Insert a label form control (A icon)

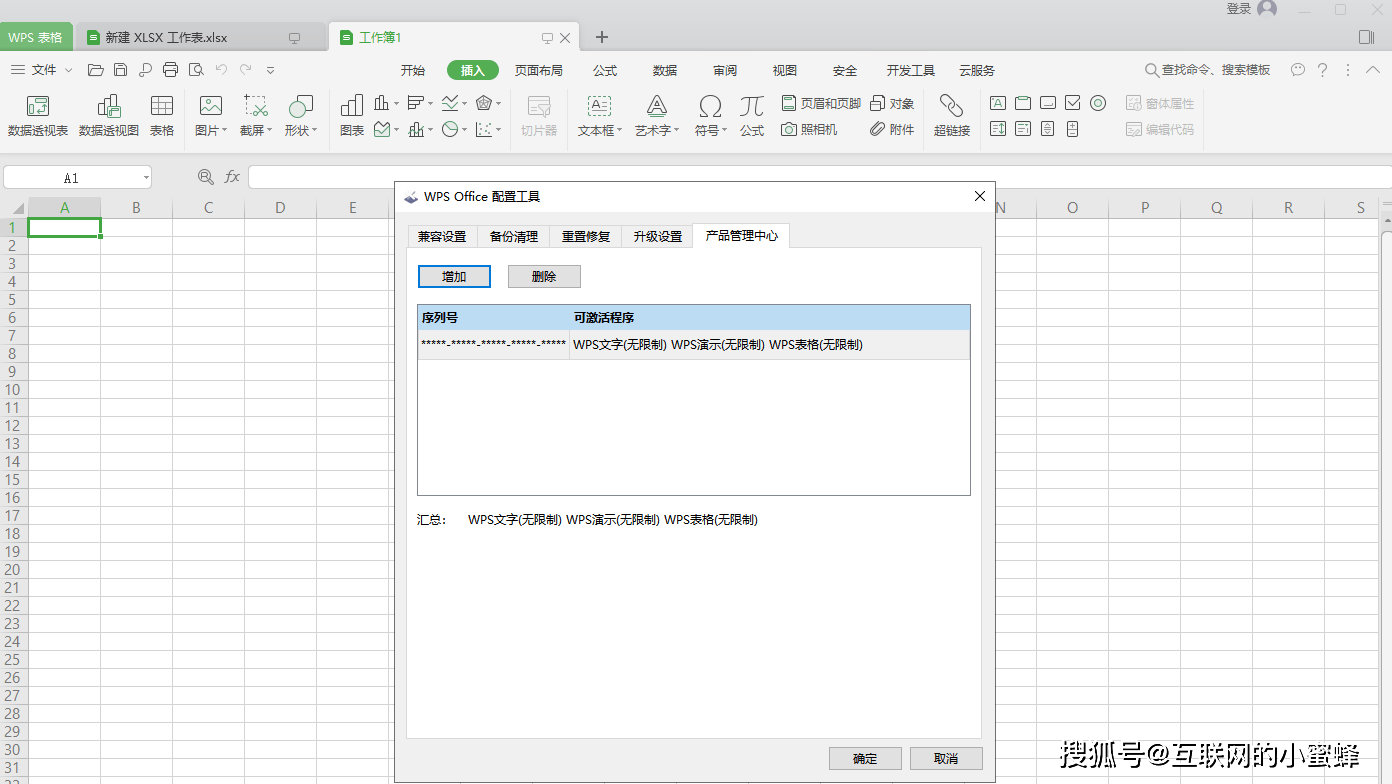tap(998, 103)
